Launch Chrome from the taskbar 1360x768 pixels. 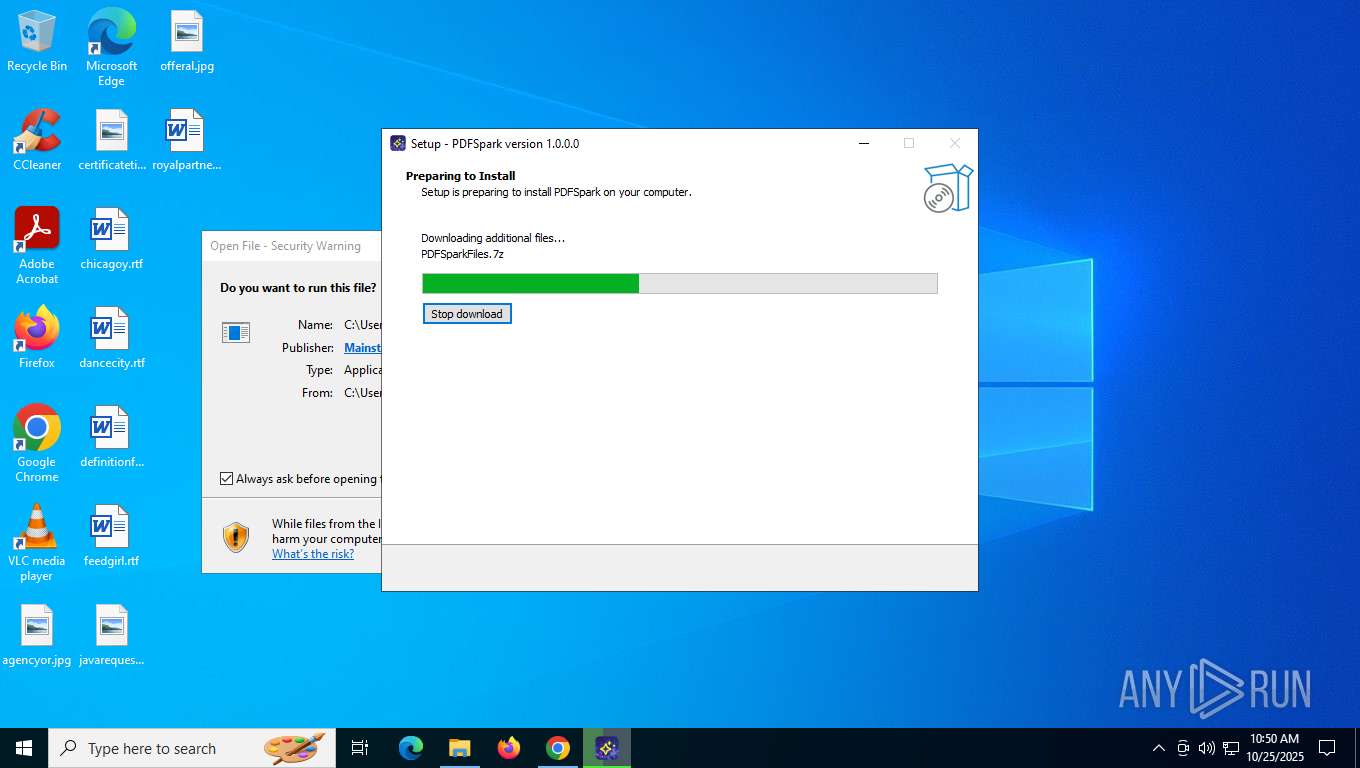(x=558, y=748)
